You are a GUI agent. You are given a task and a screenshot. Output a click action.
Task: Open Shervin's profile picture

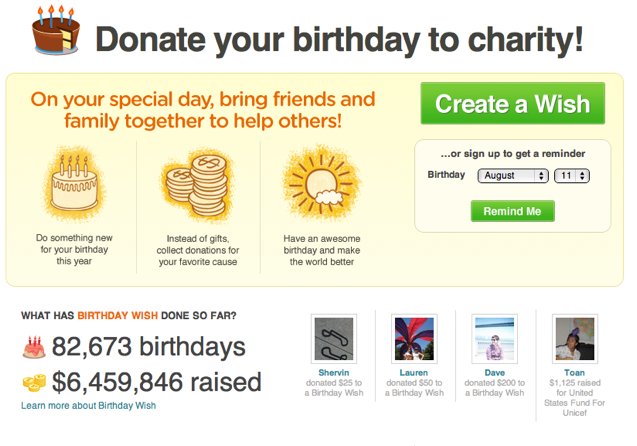334,339
